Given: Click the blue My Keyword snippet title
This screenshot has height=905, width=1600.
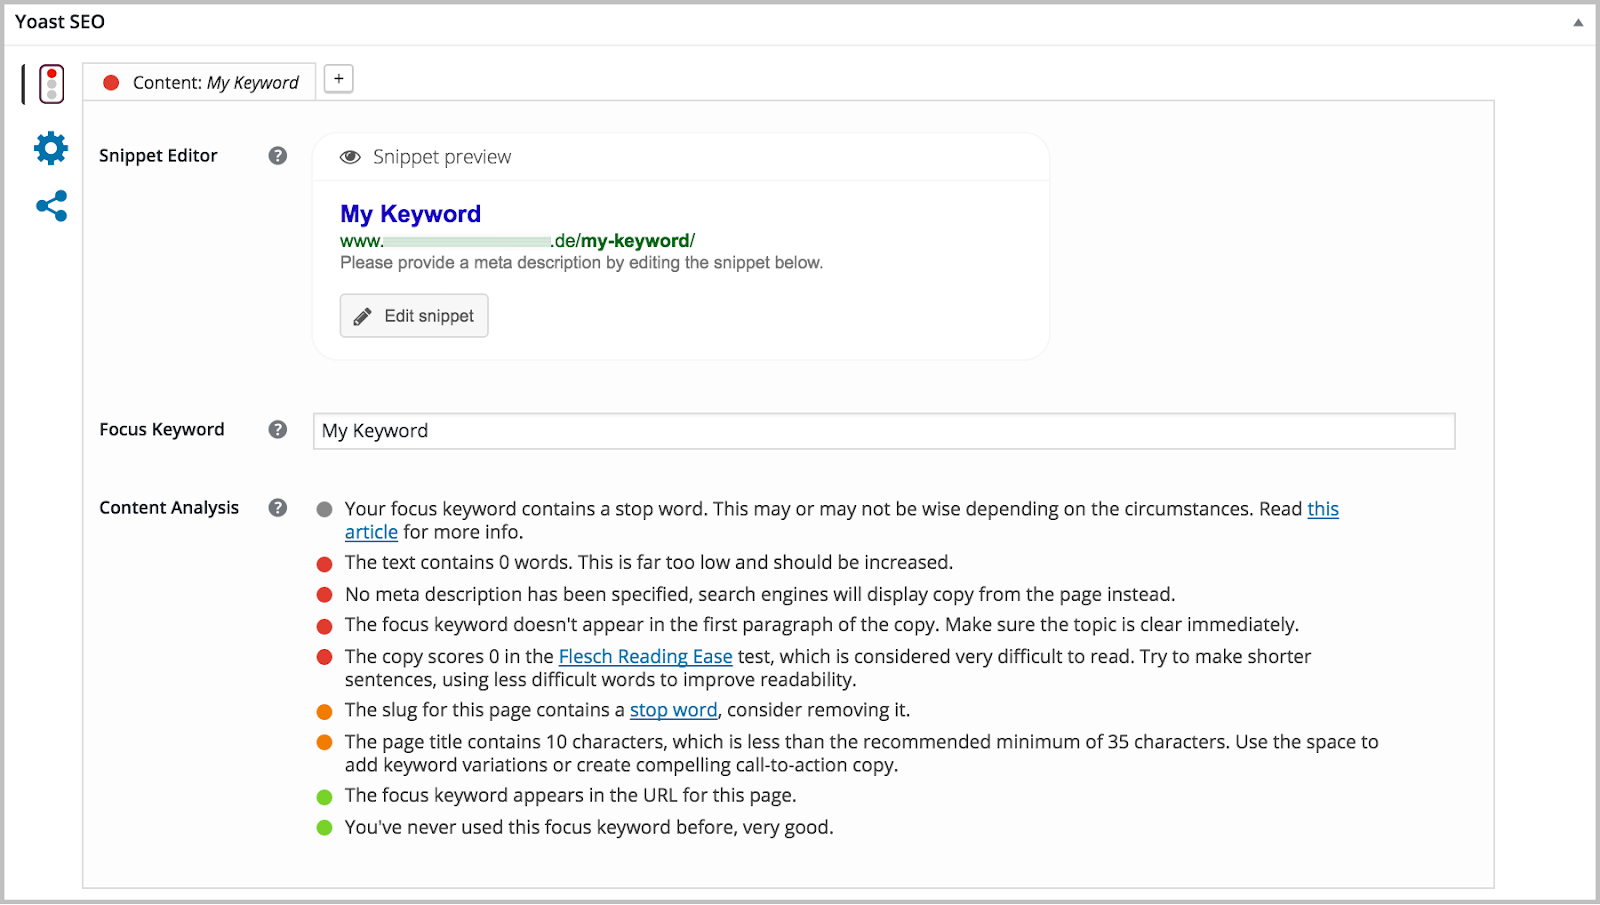Looking at the screenshot, I should click(410, 214).
